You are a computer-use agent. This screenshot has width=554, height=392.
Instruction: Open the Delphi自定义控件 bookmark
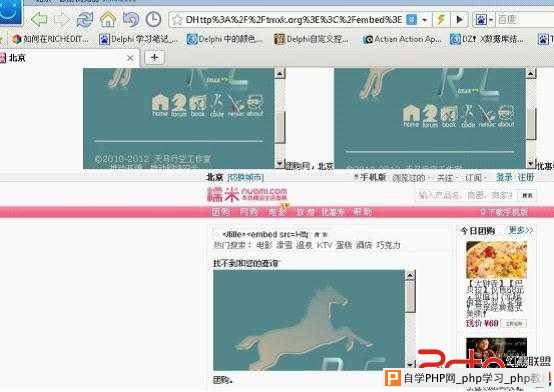point(311,39)
